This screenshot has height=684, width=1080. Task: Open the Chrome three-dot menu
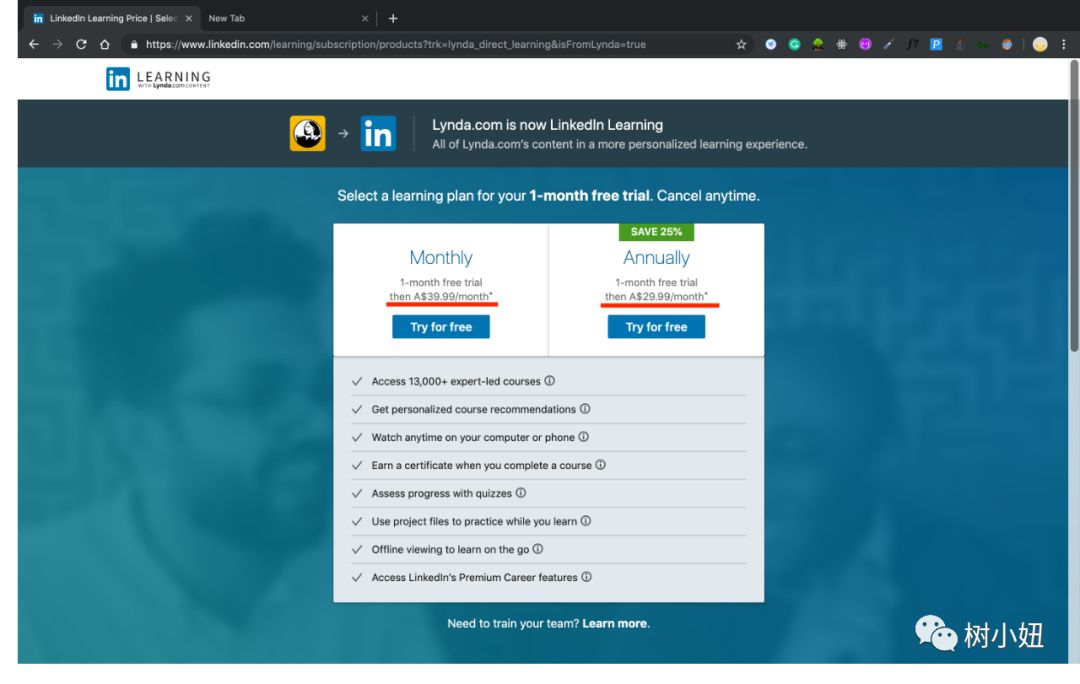tap(1063, 44)
